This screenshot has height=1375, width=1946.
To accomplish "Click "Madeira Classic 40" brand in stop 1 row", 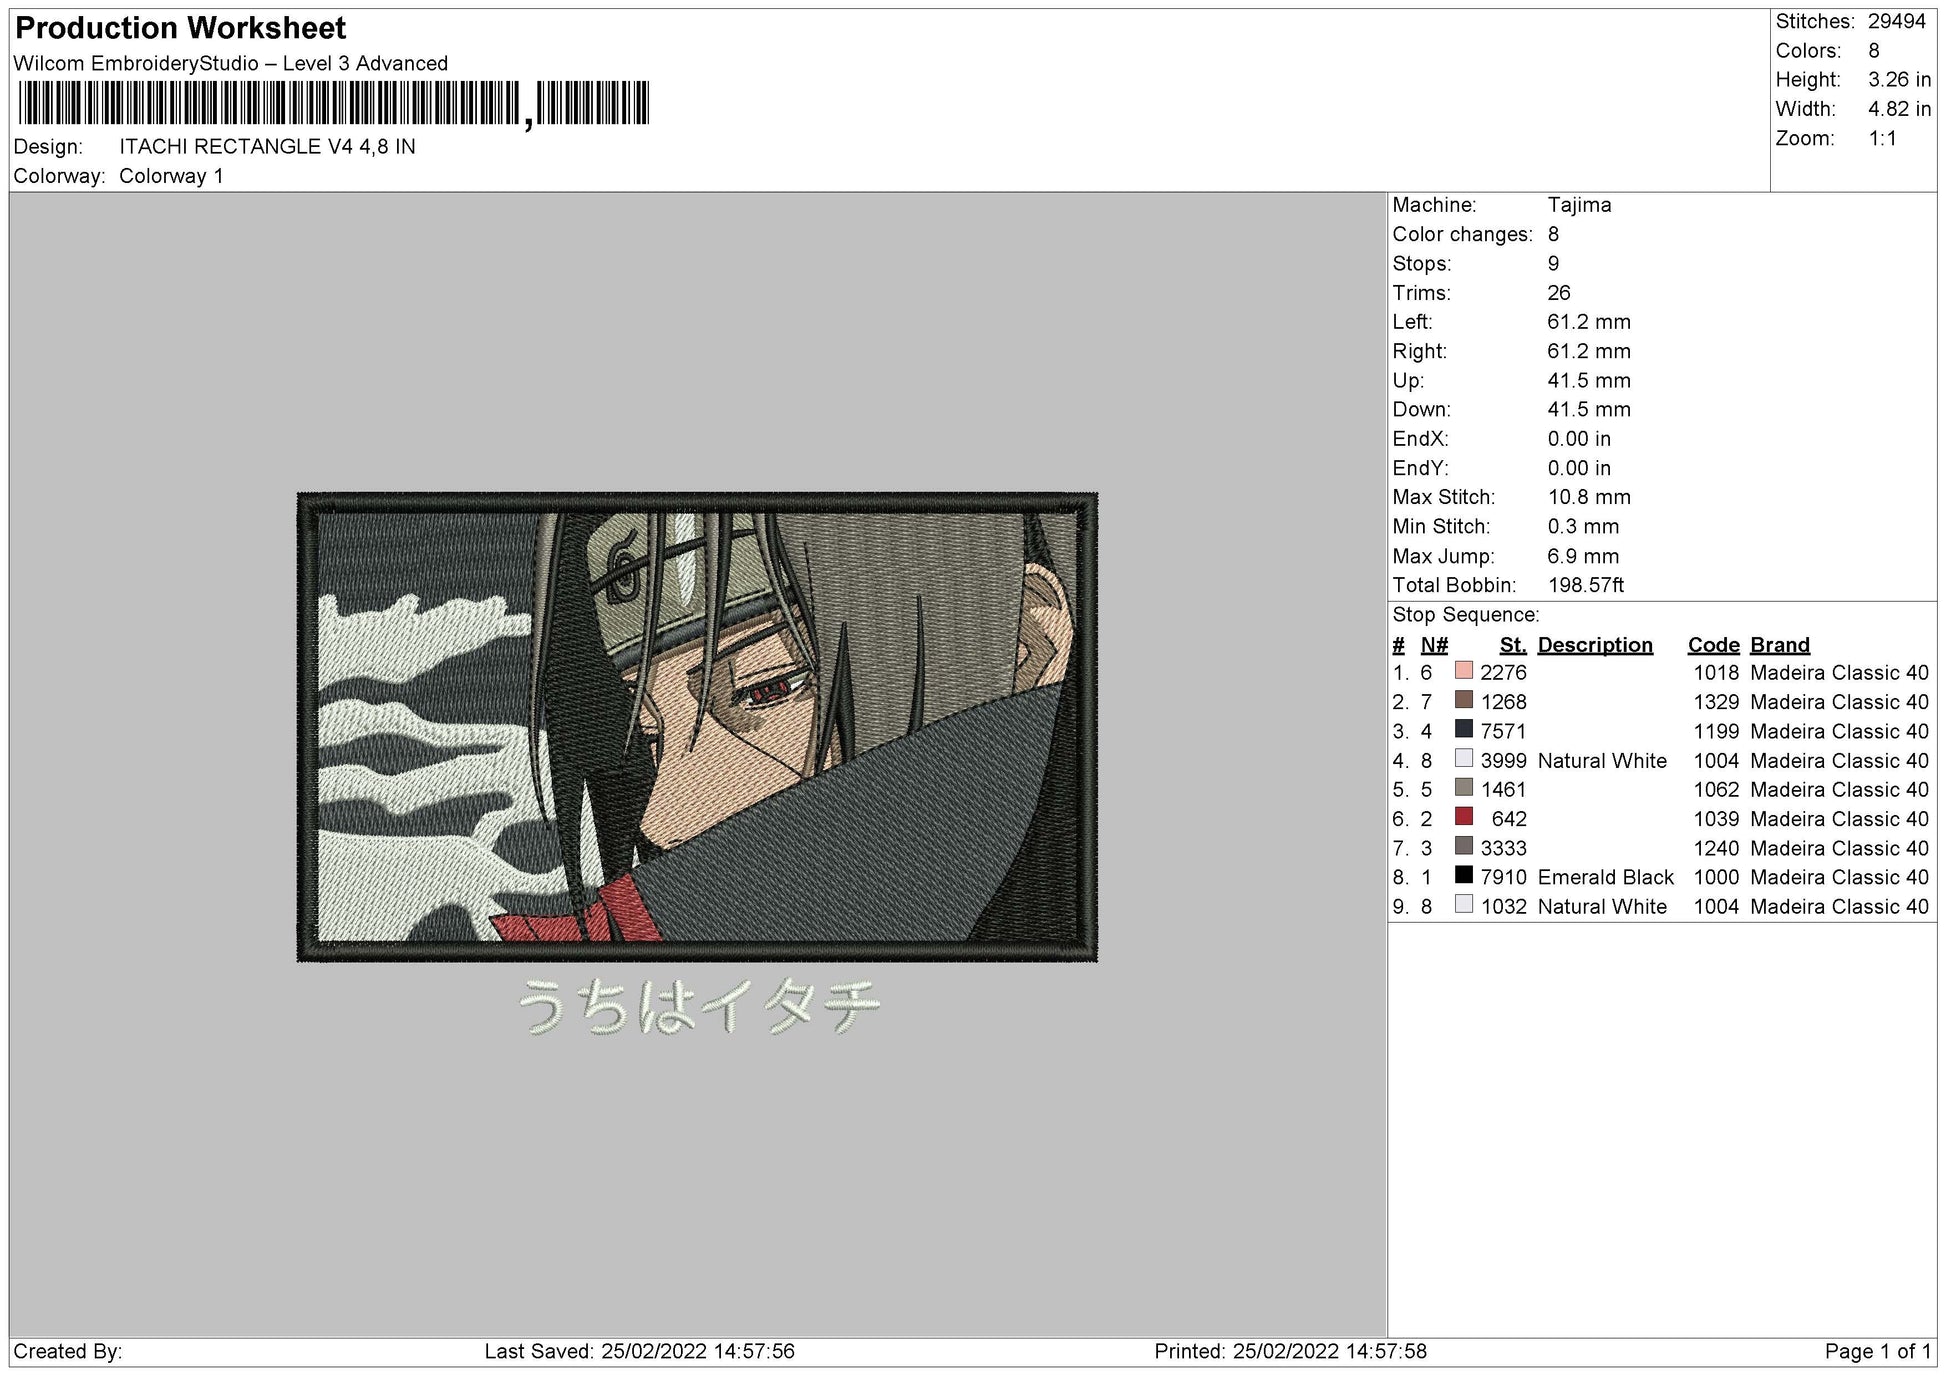I will click(x=1839, y=673).
